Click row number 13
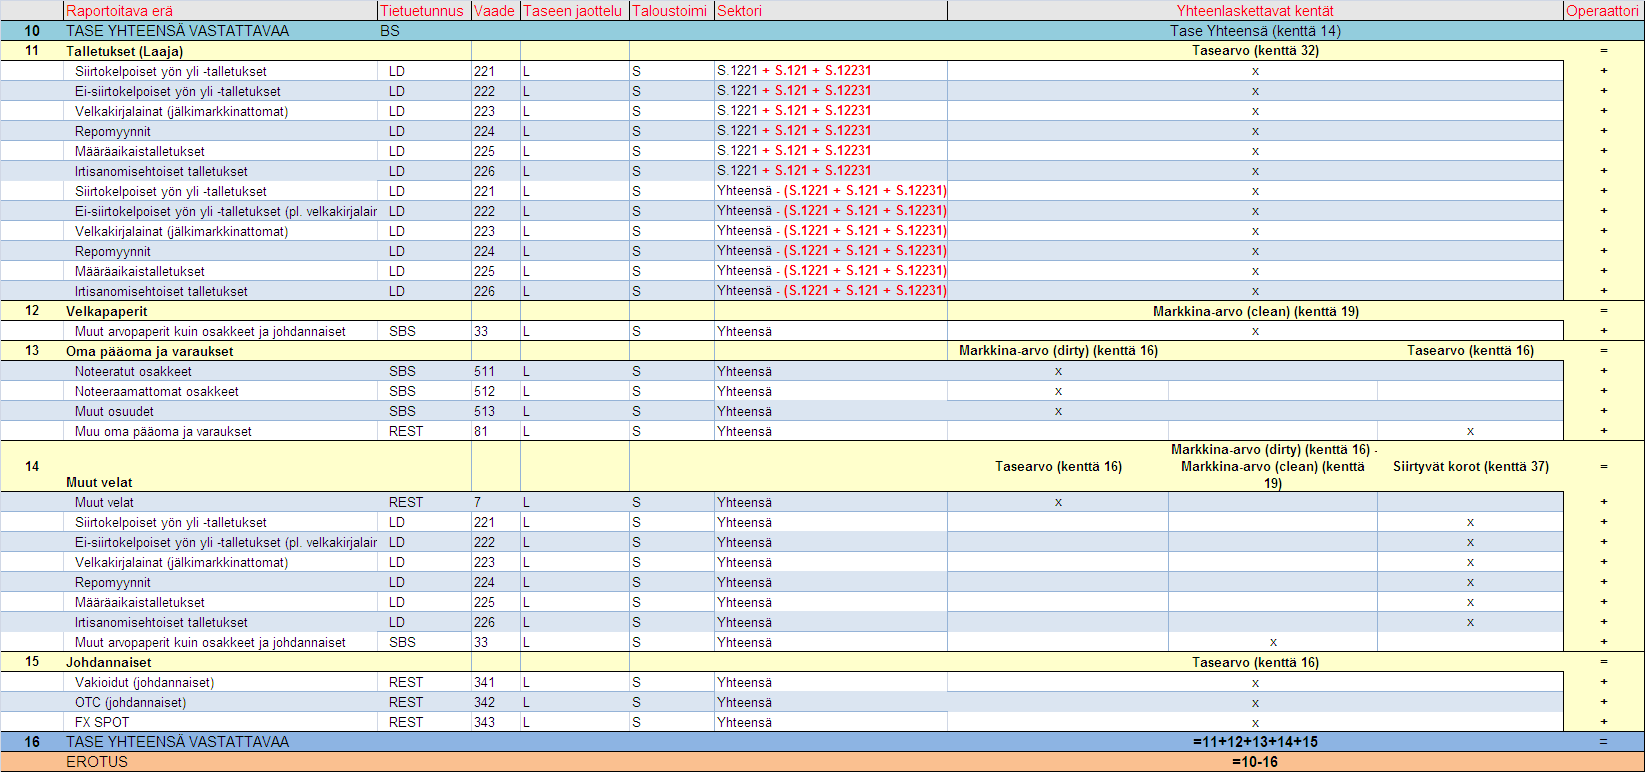Viewport: 1645px width, 772px height. [32, 351]
